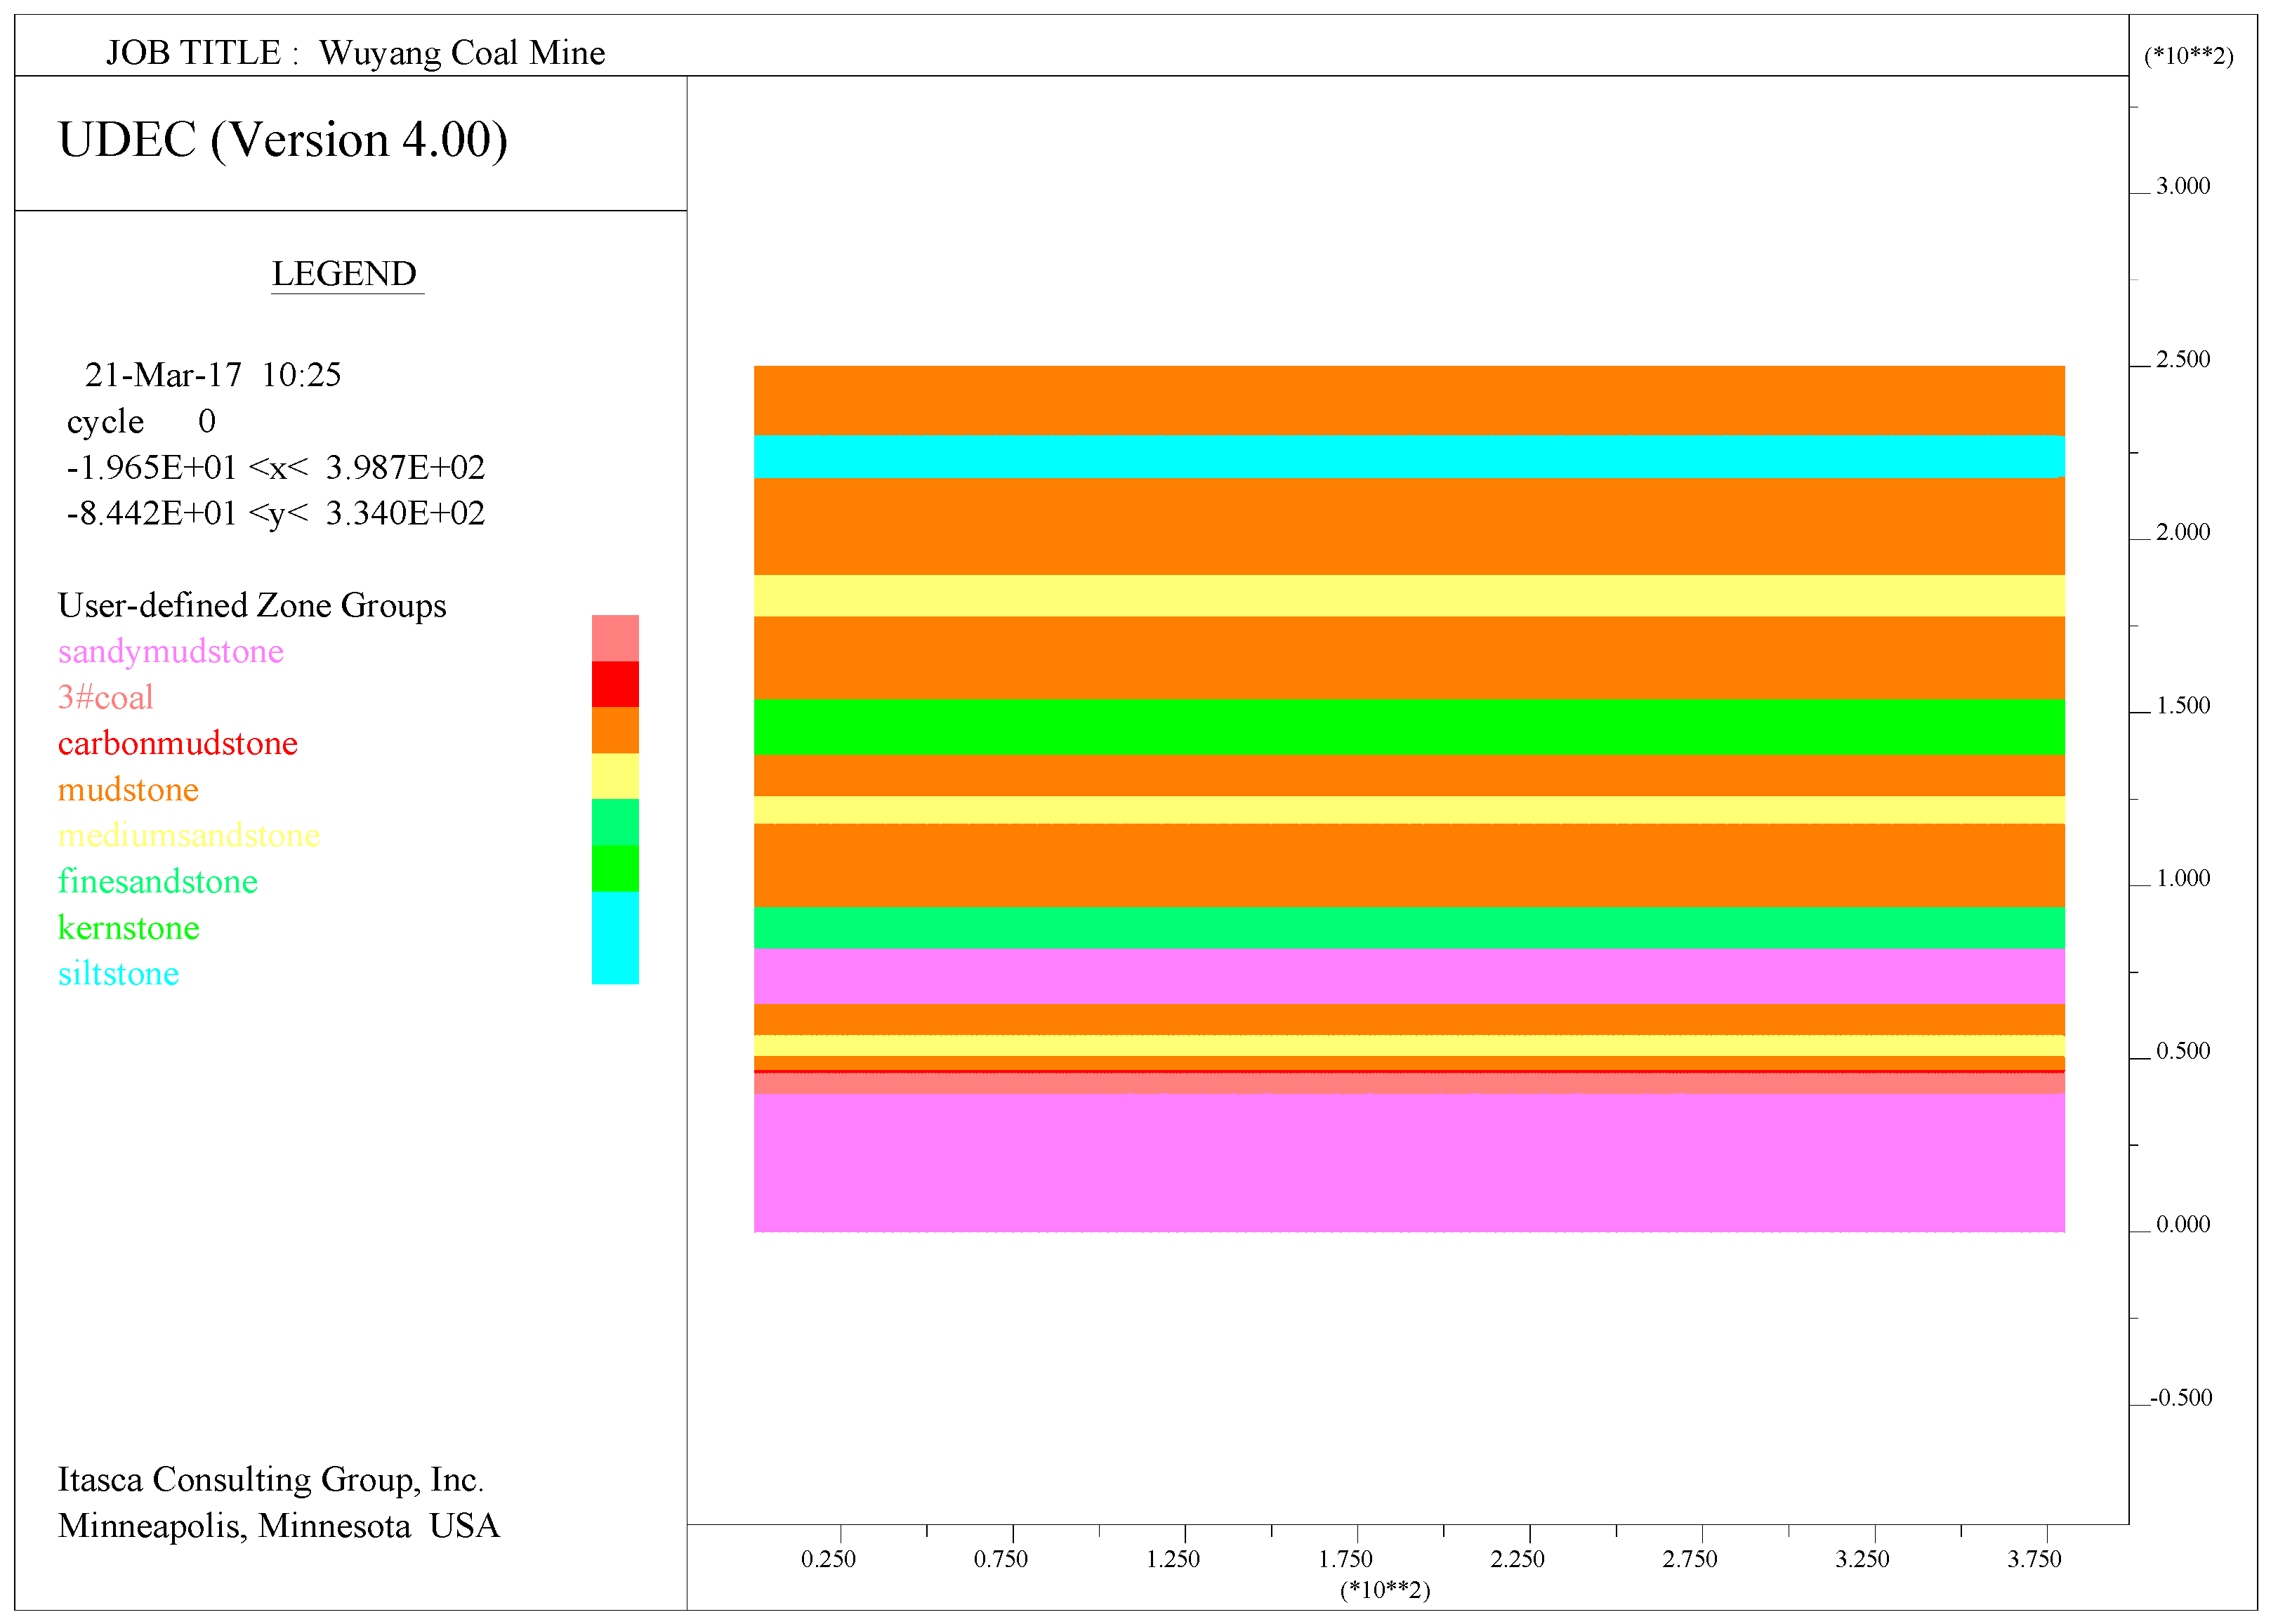Select the sandymudstone legend label

[171, 652]
